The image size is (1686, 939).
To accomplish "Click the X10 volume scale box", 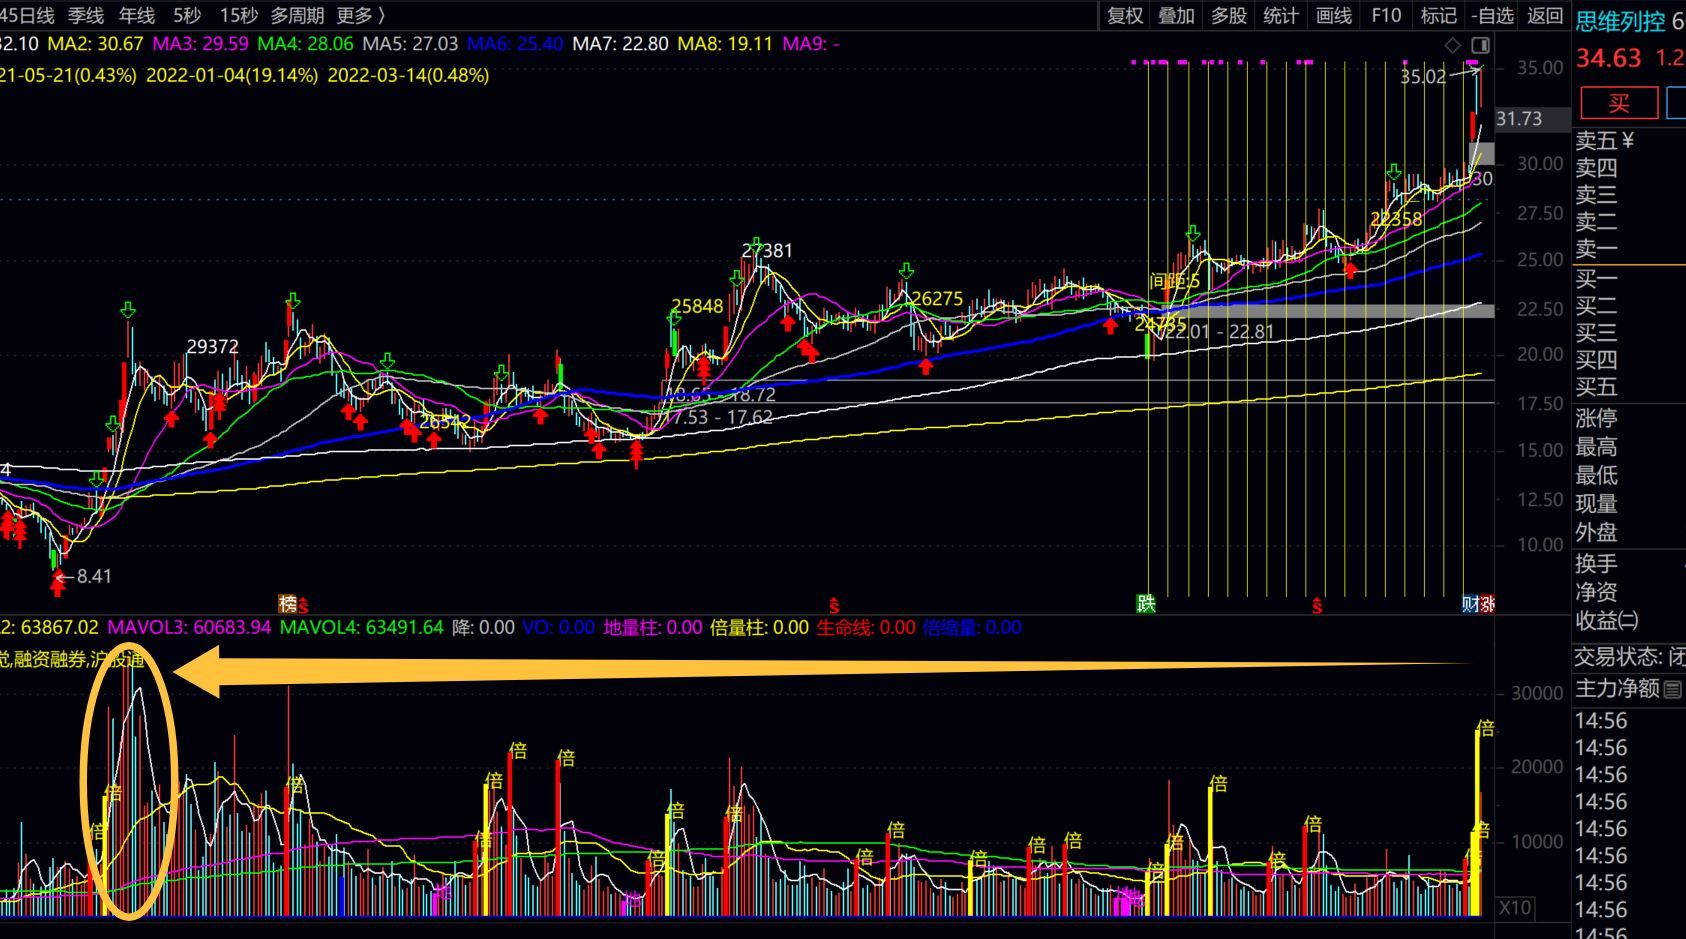I will (x=1515, y=907).
